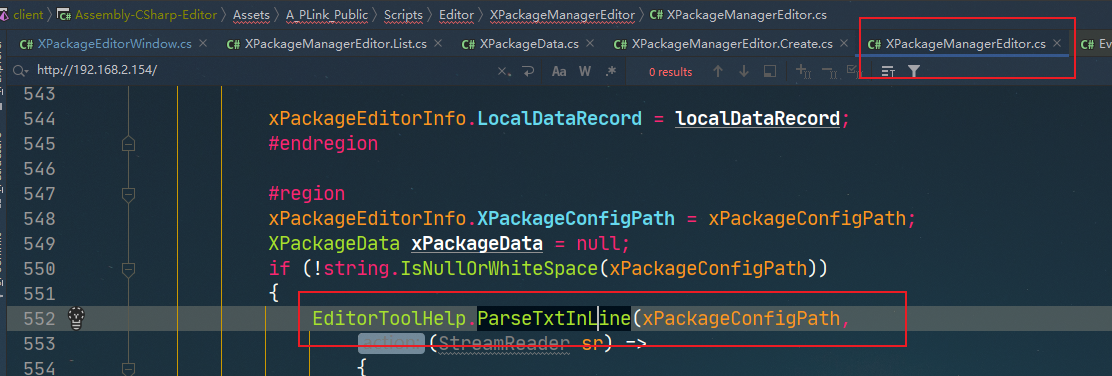Switch to XPackageData.cs tab
1112x376 pixels.
tap(529, 44)
